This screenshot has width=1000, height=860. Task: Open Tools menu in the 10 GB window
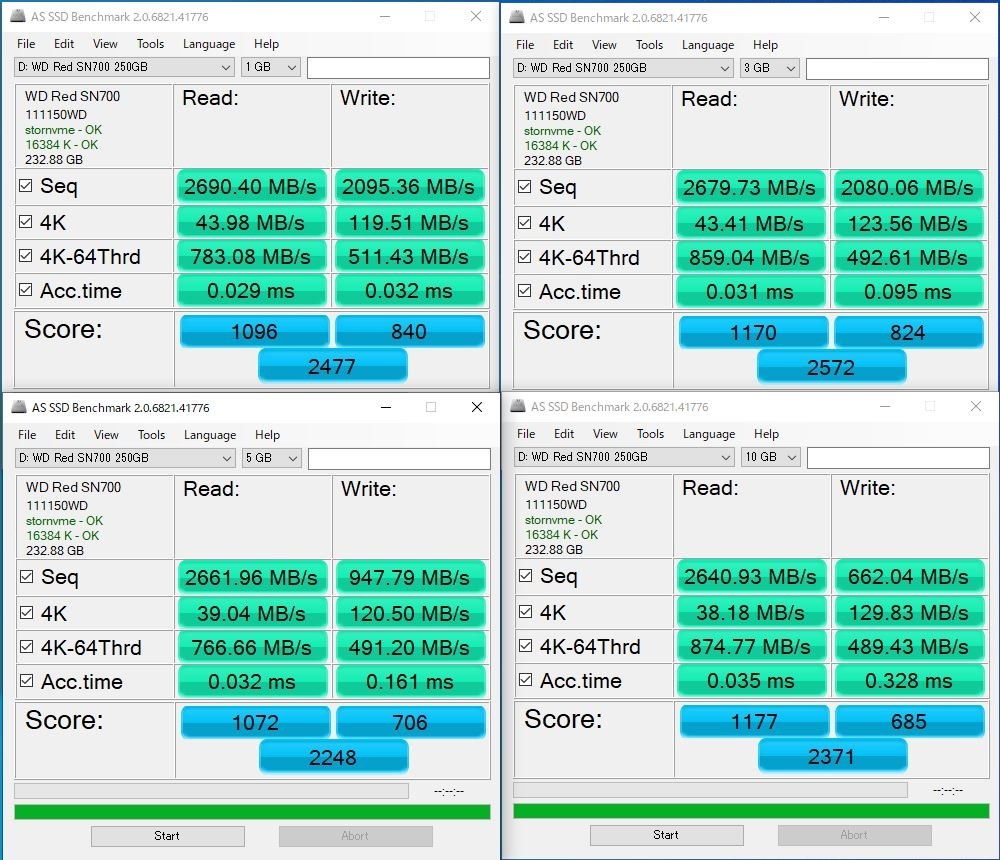(x=651, y=434)
